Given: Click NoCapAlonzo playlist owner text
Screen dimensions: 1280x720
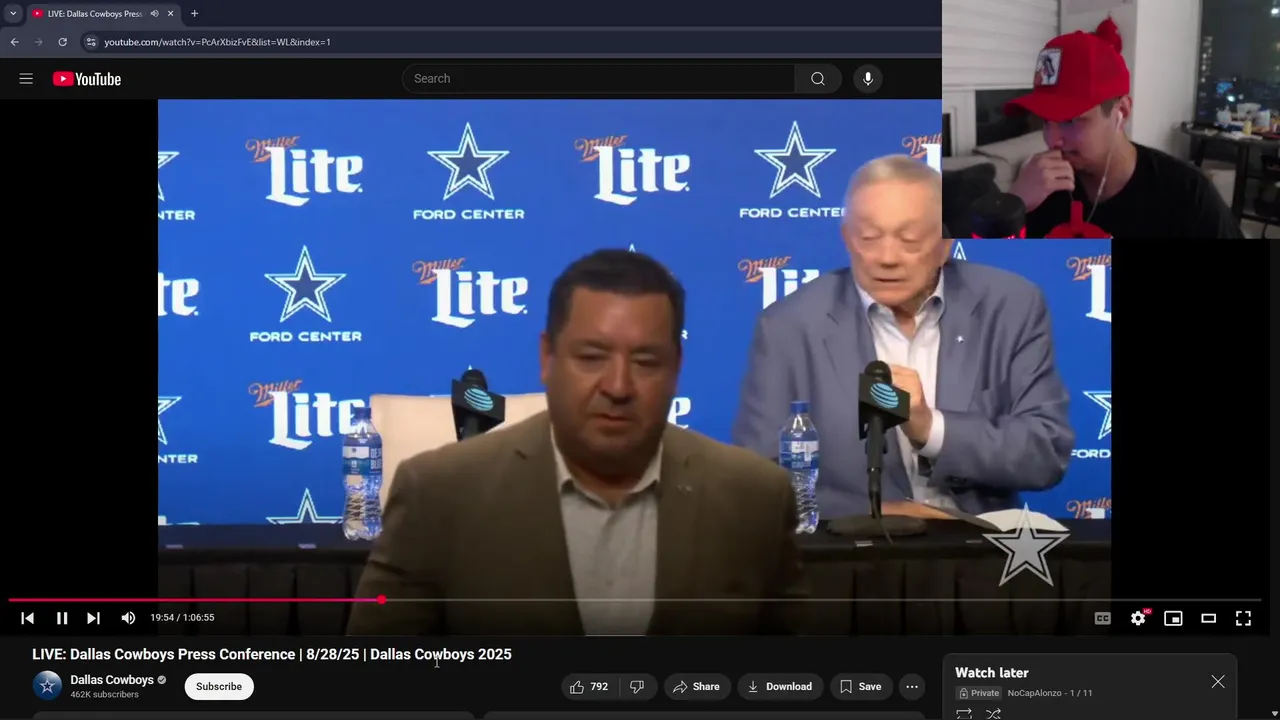Looking at the screenshot, I should (1034, 693).
